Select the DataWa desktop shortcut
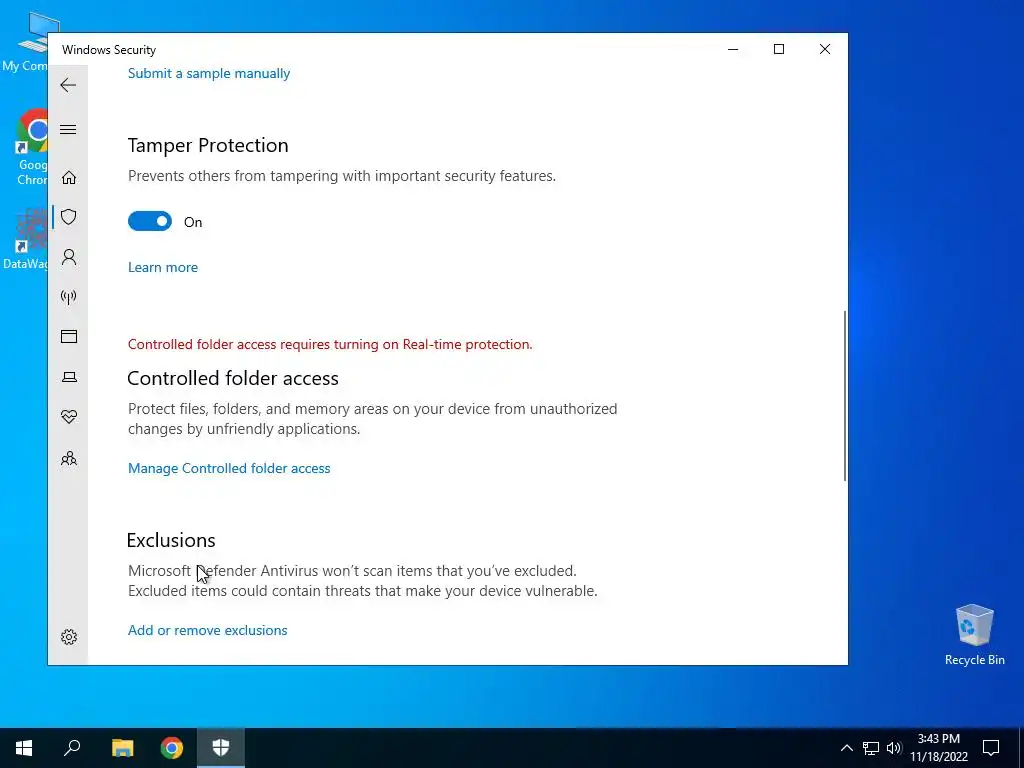Viewport: 1024px width, 768px height. click(x=26, y=240)
